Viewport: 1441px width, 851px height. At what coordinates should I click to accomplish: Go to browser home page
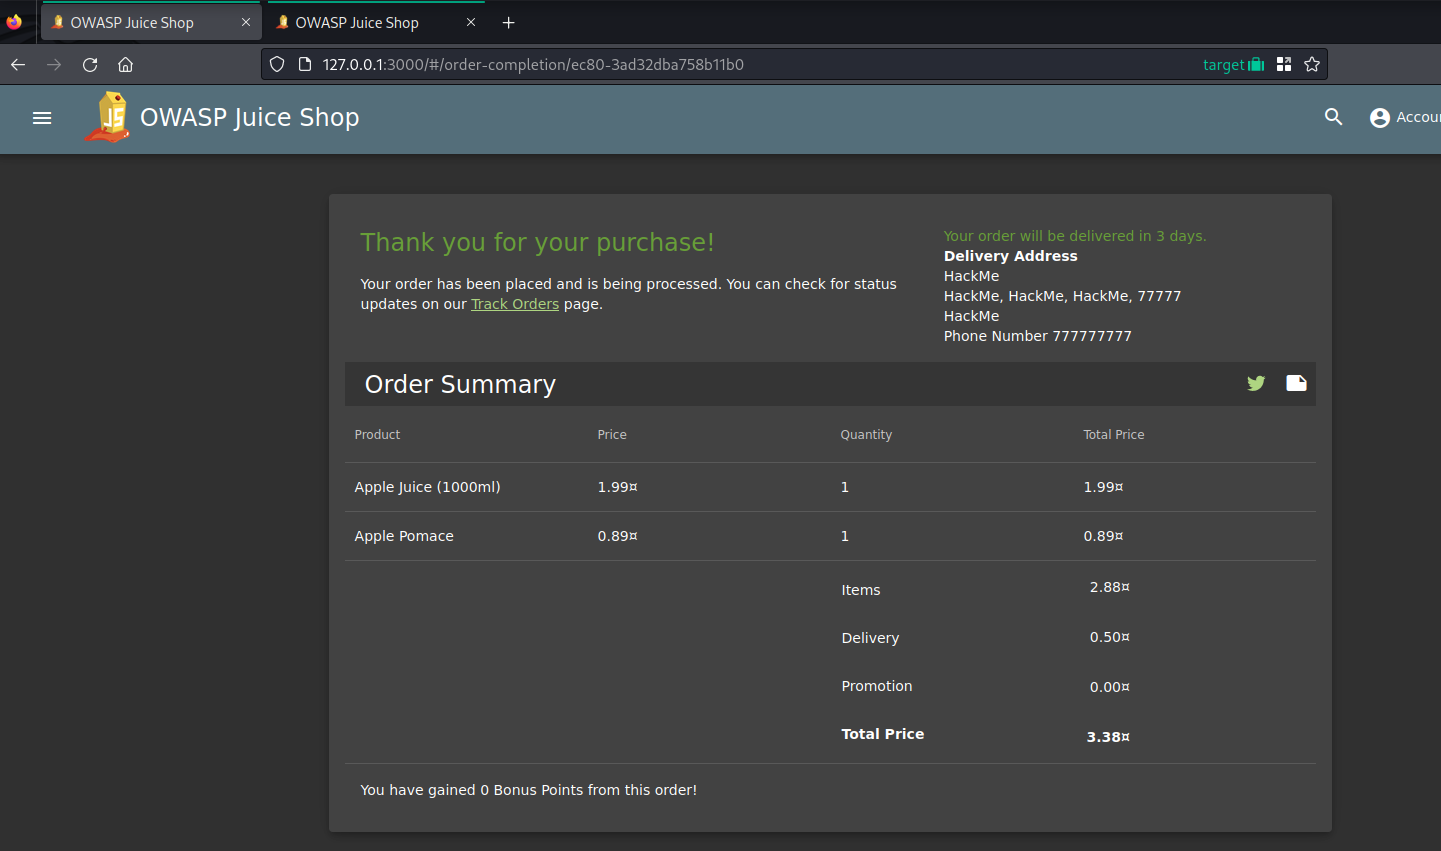[x=125, y=64]
